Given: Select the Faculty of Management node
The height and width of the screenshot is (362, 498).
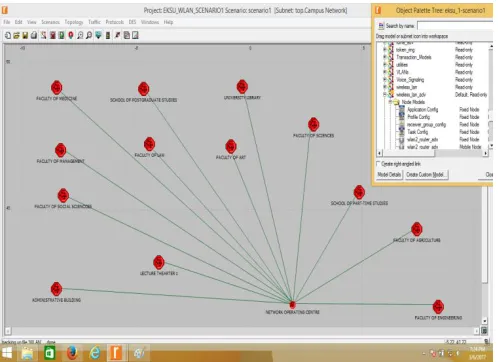Looking at the screenshot, I should [61, 150].
